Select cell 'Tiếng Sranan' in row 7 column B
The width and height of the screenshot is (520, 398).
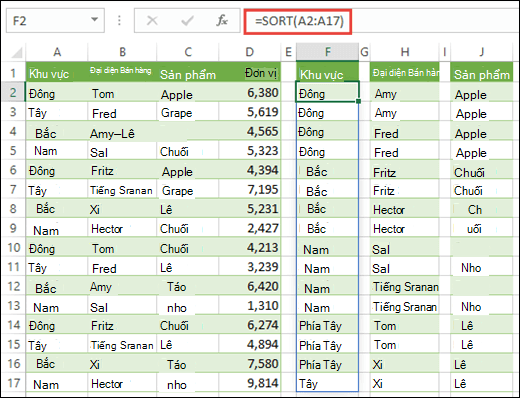(122, 189)
